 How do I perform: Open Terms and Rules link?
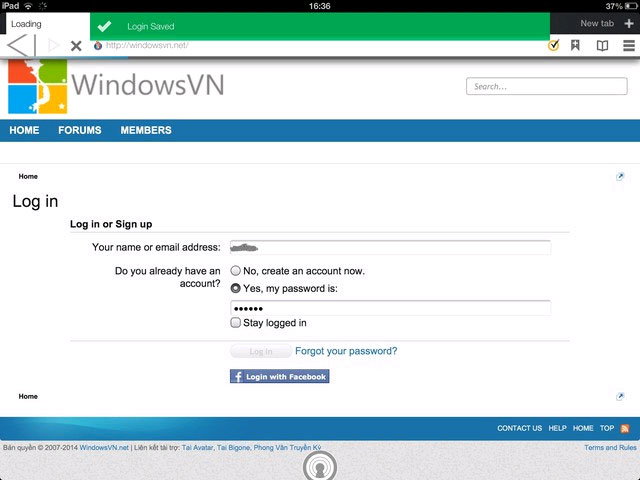pyautogui.click(x=610, y=447)
